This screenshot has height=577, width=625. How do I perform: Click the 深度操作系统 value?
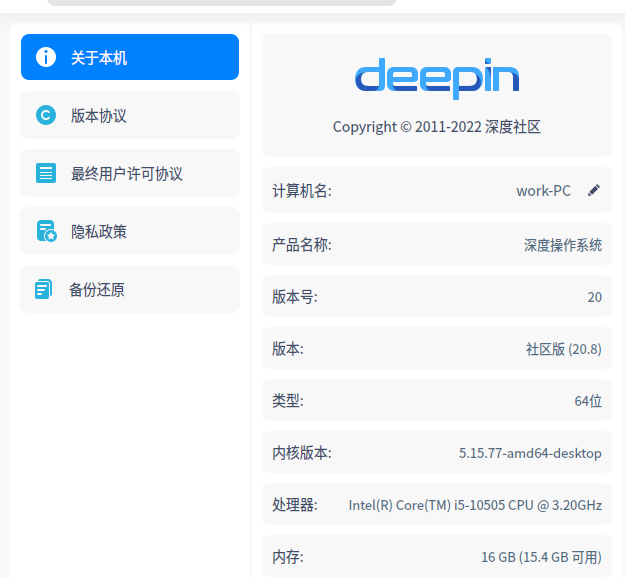click(x=563, y=245)
